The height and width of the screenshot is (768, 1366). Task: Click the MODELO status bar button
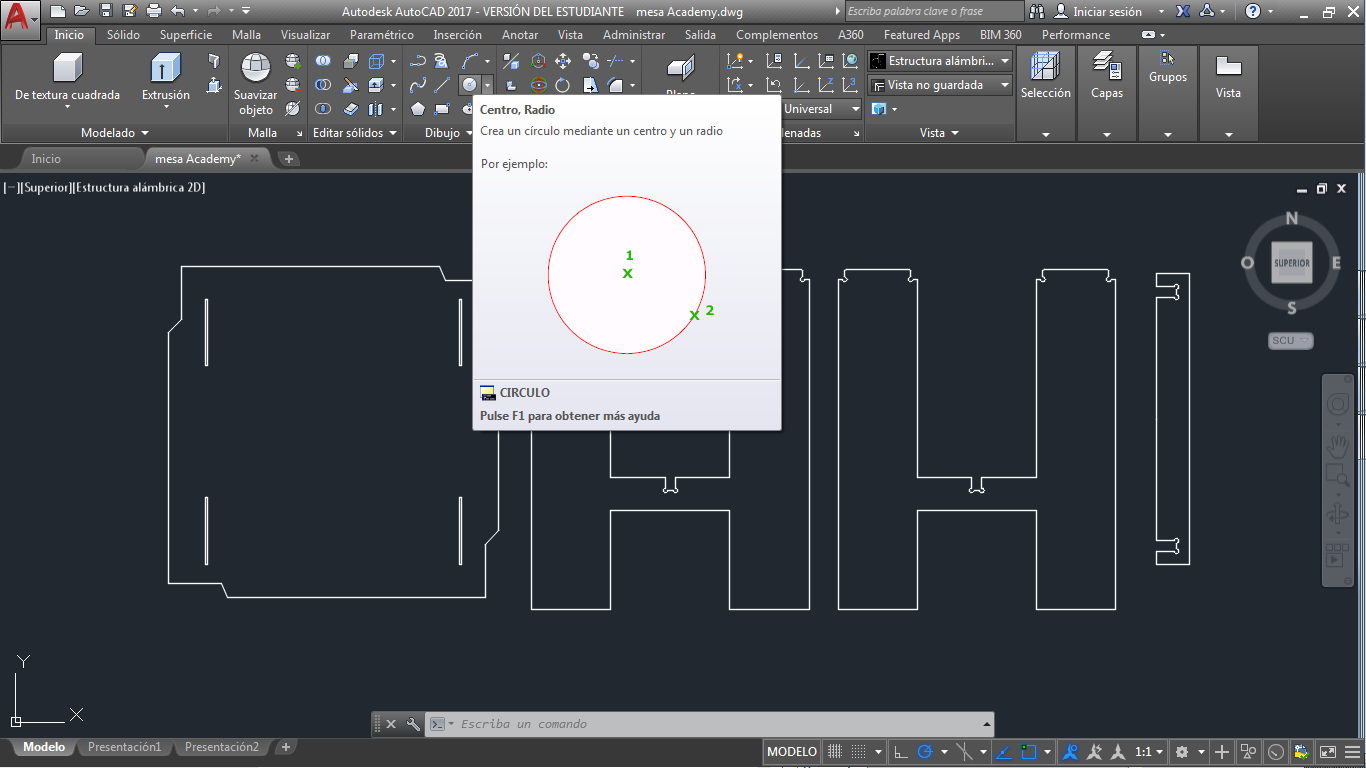pyautogui.click(x=792, y=752)
